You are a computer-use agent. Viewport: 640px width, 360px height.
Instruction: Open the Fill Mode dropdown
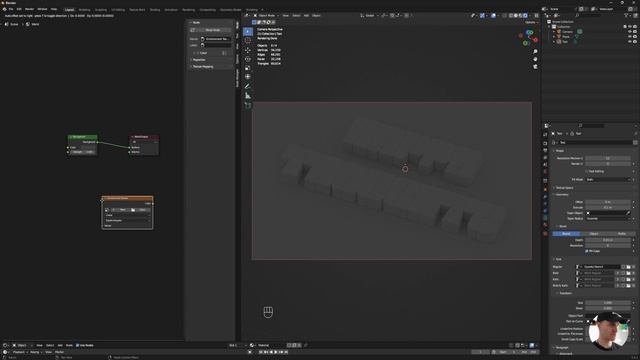point(608,180)
